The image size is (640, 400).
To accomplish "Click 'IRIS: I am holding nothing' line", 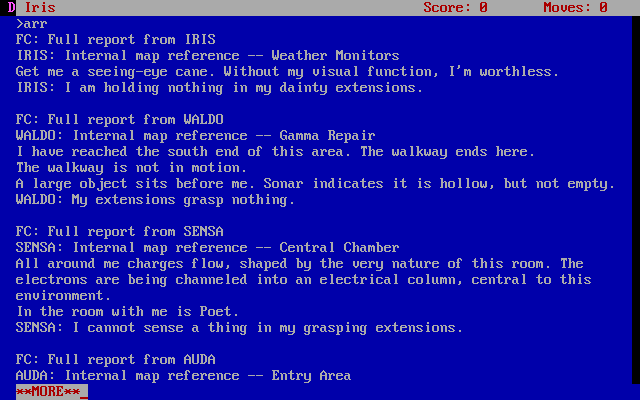I will 219,88.
